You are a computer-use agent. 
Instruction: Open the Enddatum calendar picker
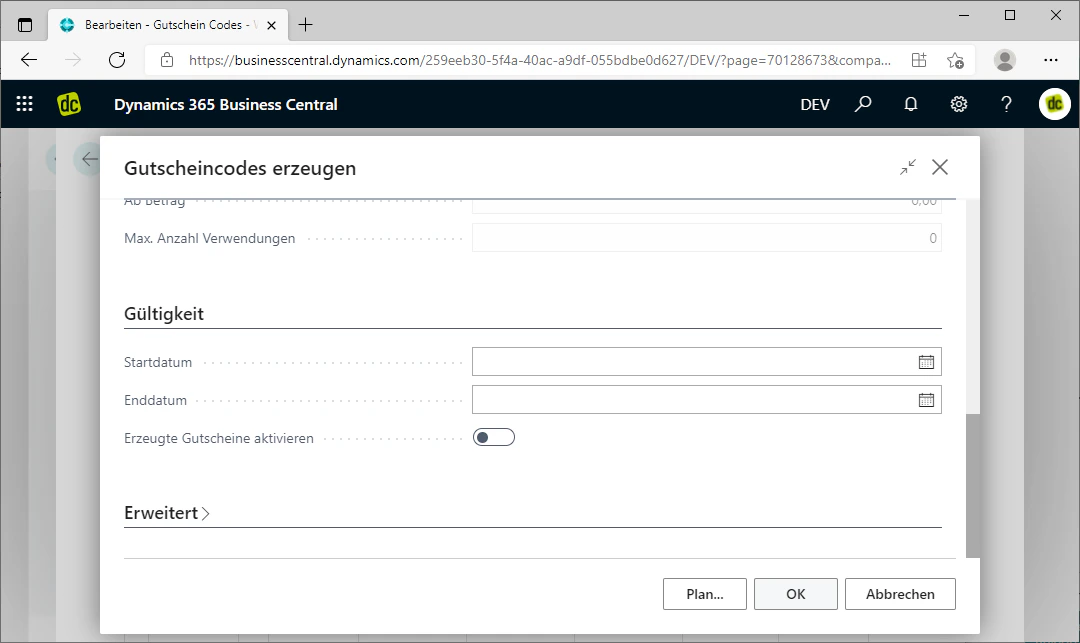(x=926, y=400)
